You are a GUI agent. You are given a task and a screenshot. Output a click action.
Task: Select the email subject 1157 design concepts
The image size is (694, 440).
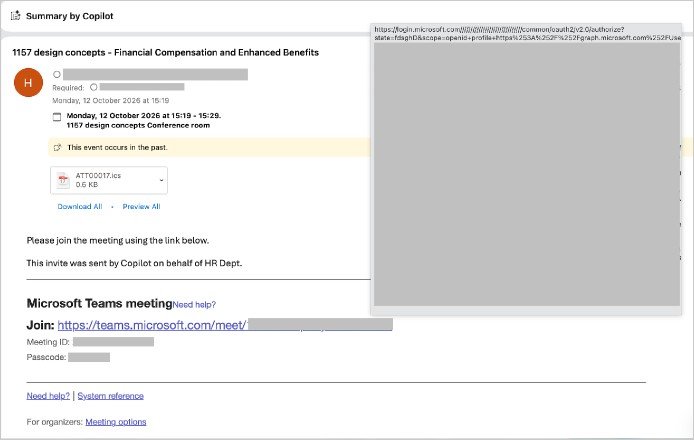tap(166, 52)
